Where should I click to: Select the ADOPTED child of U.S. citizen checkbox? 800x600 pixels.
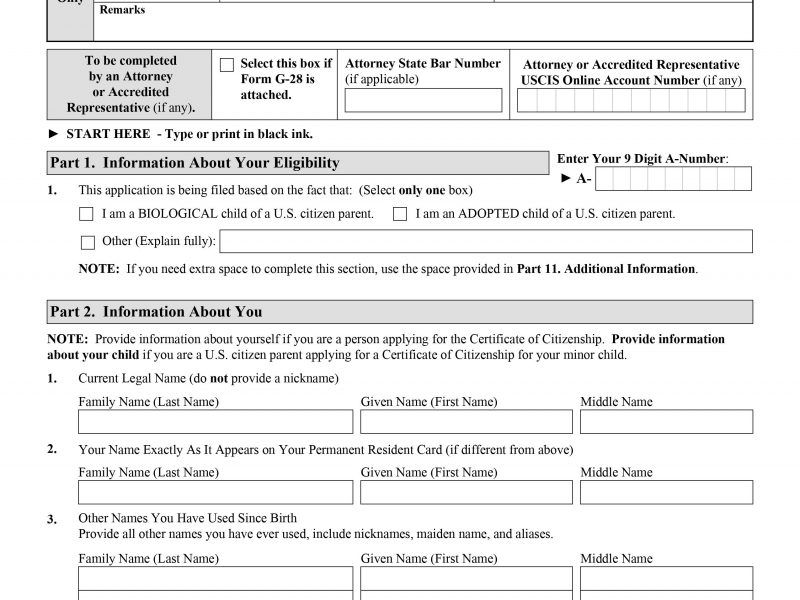(x=399, y=214)
